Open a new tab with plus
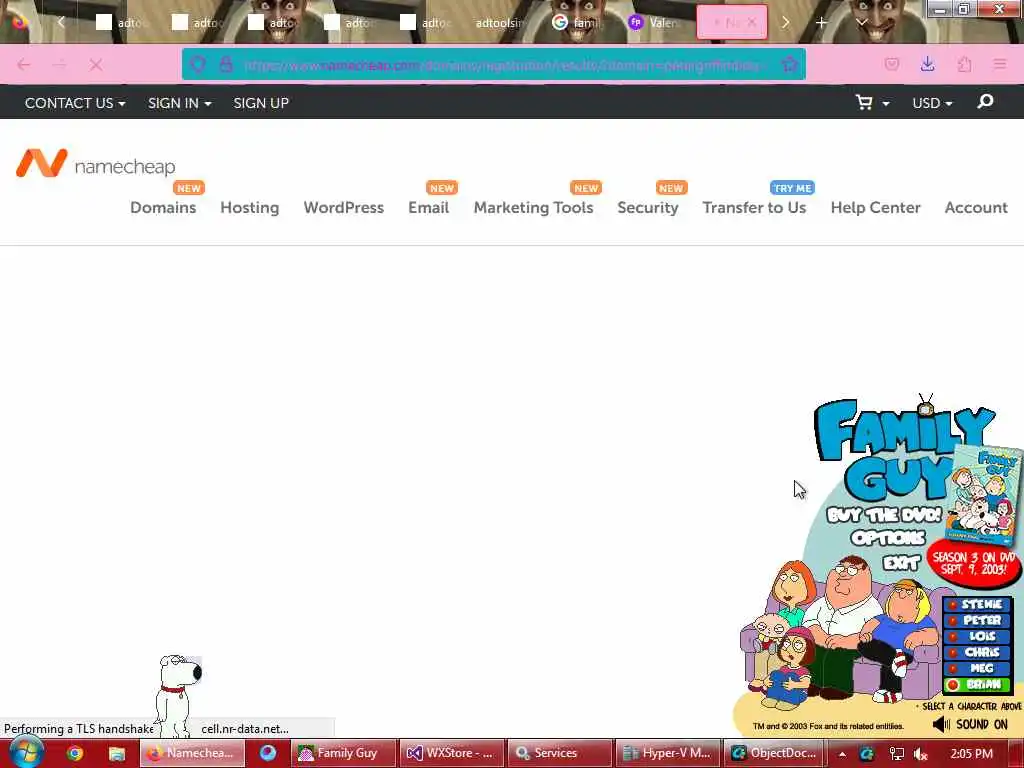Screen dimensions: 1024x768 pos(821,22)
